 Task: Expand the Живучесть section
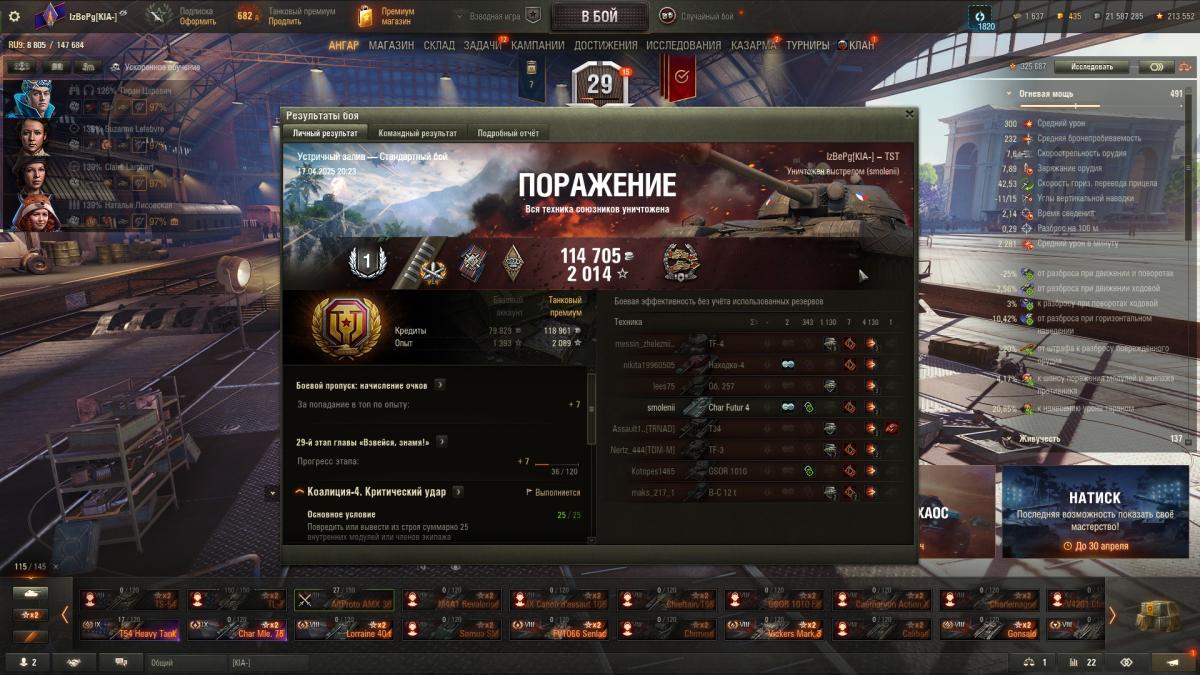tap(1009, 438)
